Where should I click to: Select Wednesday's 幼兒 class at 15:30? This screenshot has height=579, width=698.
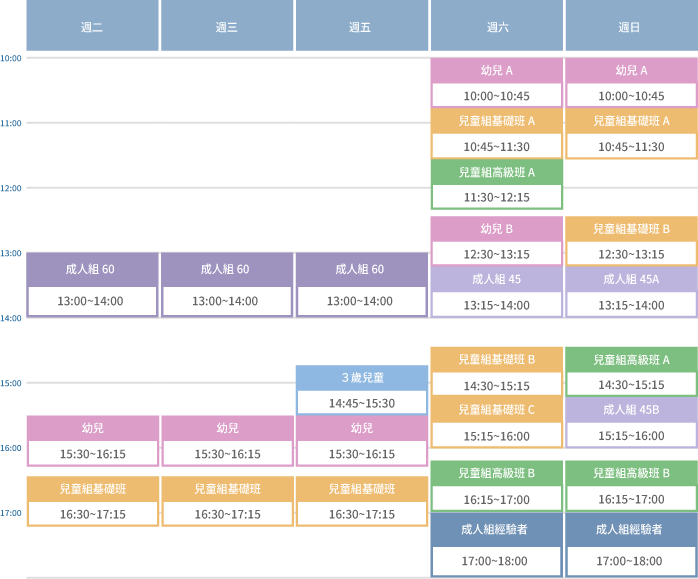226,441
